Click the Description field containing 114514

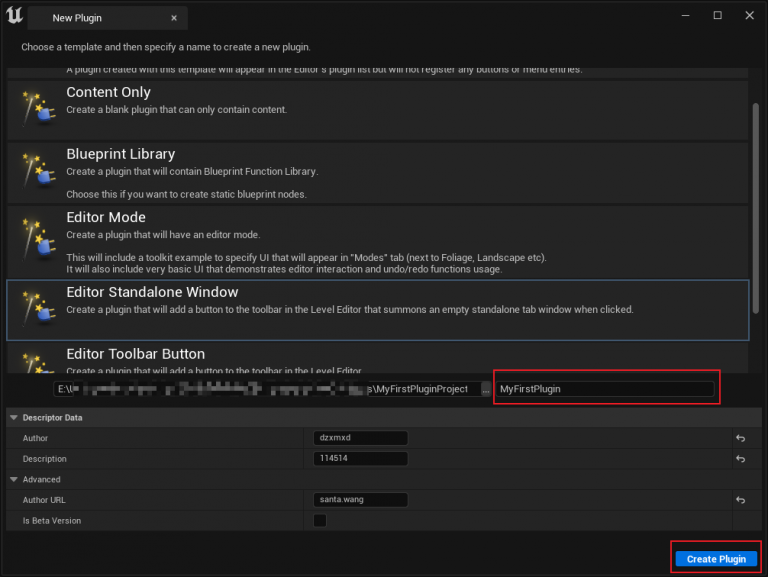click(360, 459)
